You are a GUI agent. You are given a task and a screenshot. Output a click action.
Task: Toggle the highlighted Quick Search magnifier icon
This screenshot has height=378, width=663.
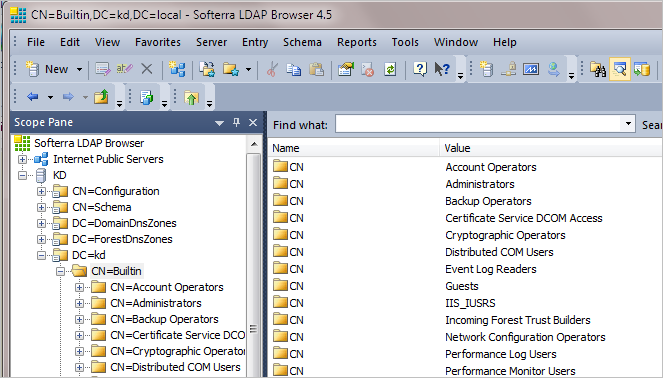(x=619, y=69)
